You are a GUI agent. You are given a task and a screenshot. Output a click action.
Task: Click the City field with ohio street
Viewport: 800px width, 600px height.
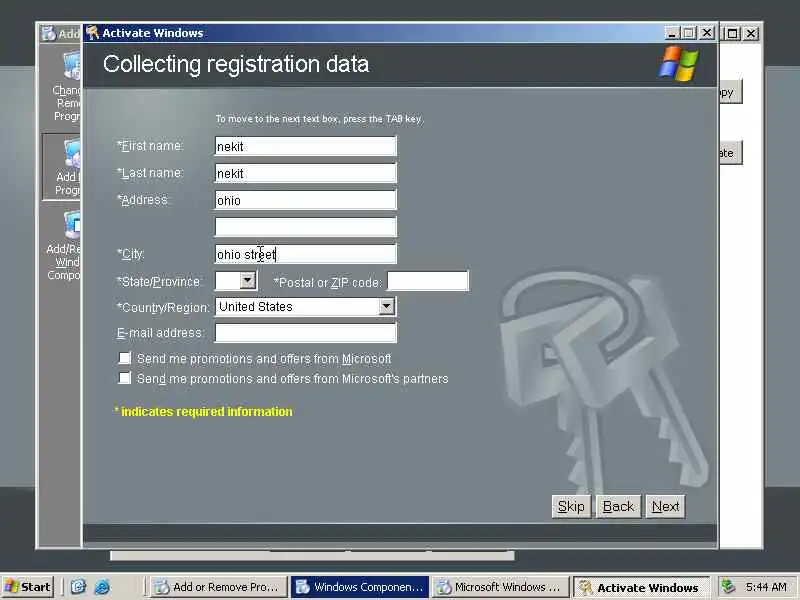click(306, 254)
